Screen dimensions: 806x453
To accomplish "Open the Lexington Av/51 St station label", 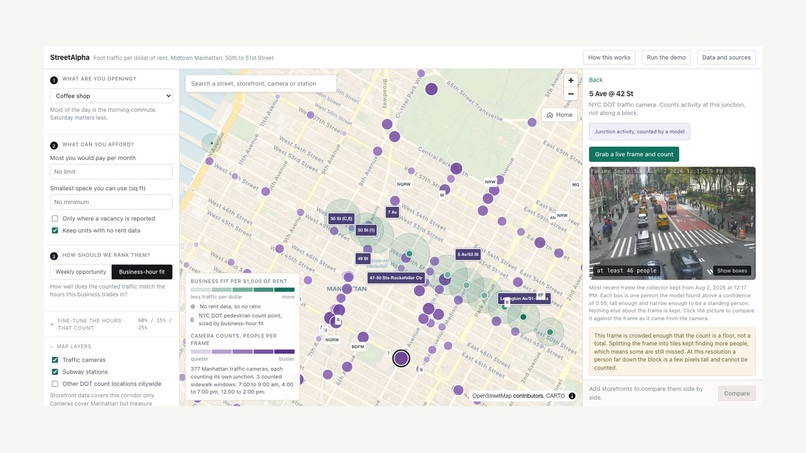I will click(524, 298).
